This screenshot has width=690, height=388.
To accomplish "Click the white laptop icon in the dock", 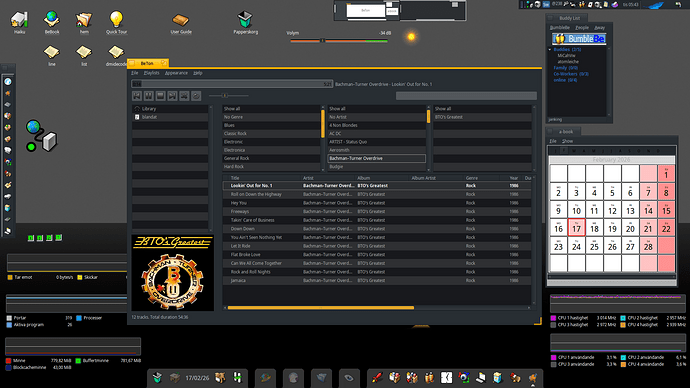I will tap(481, 377).
